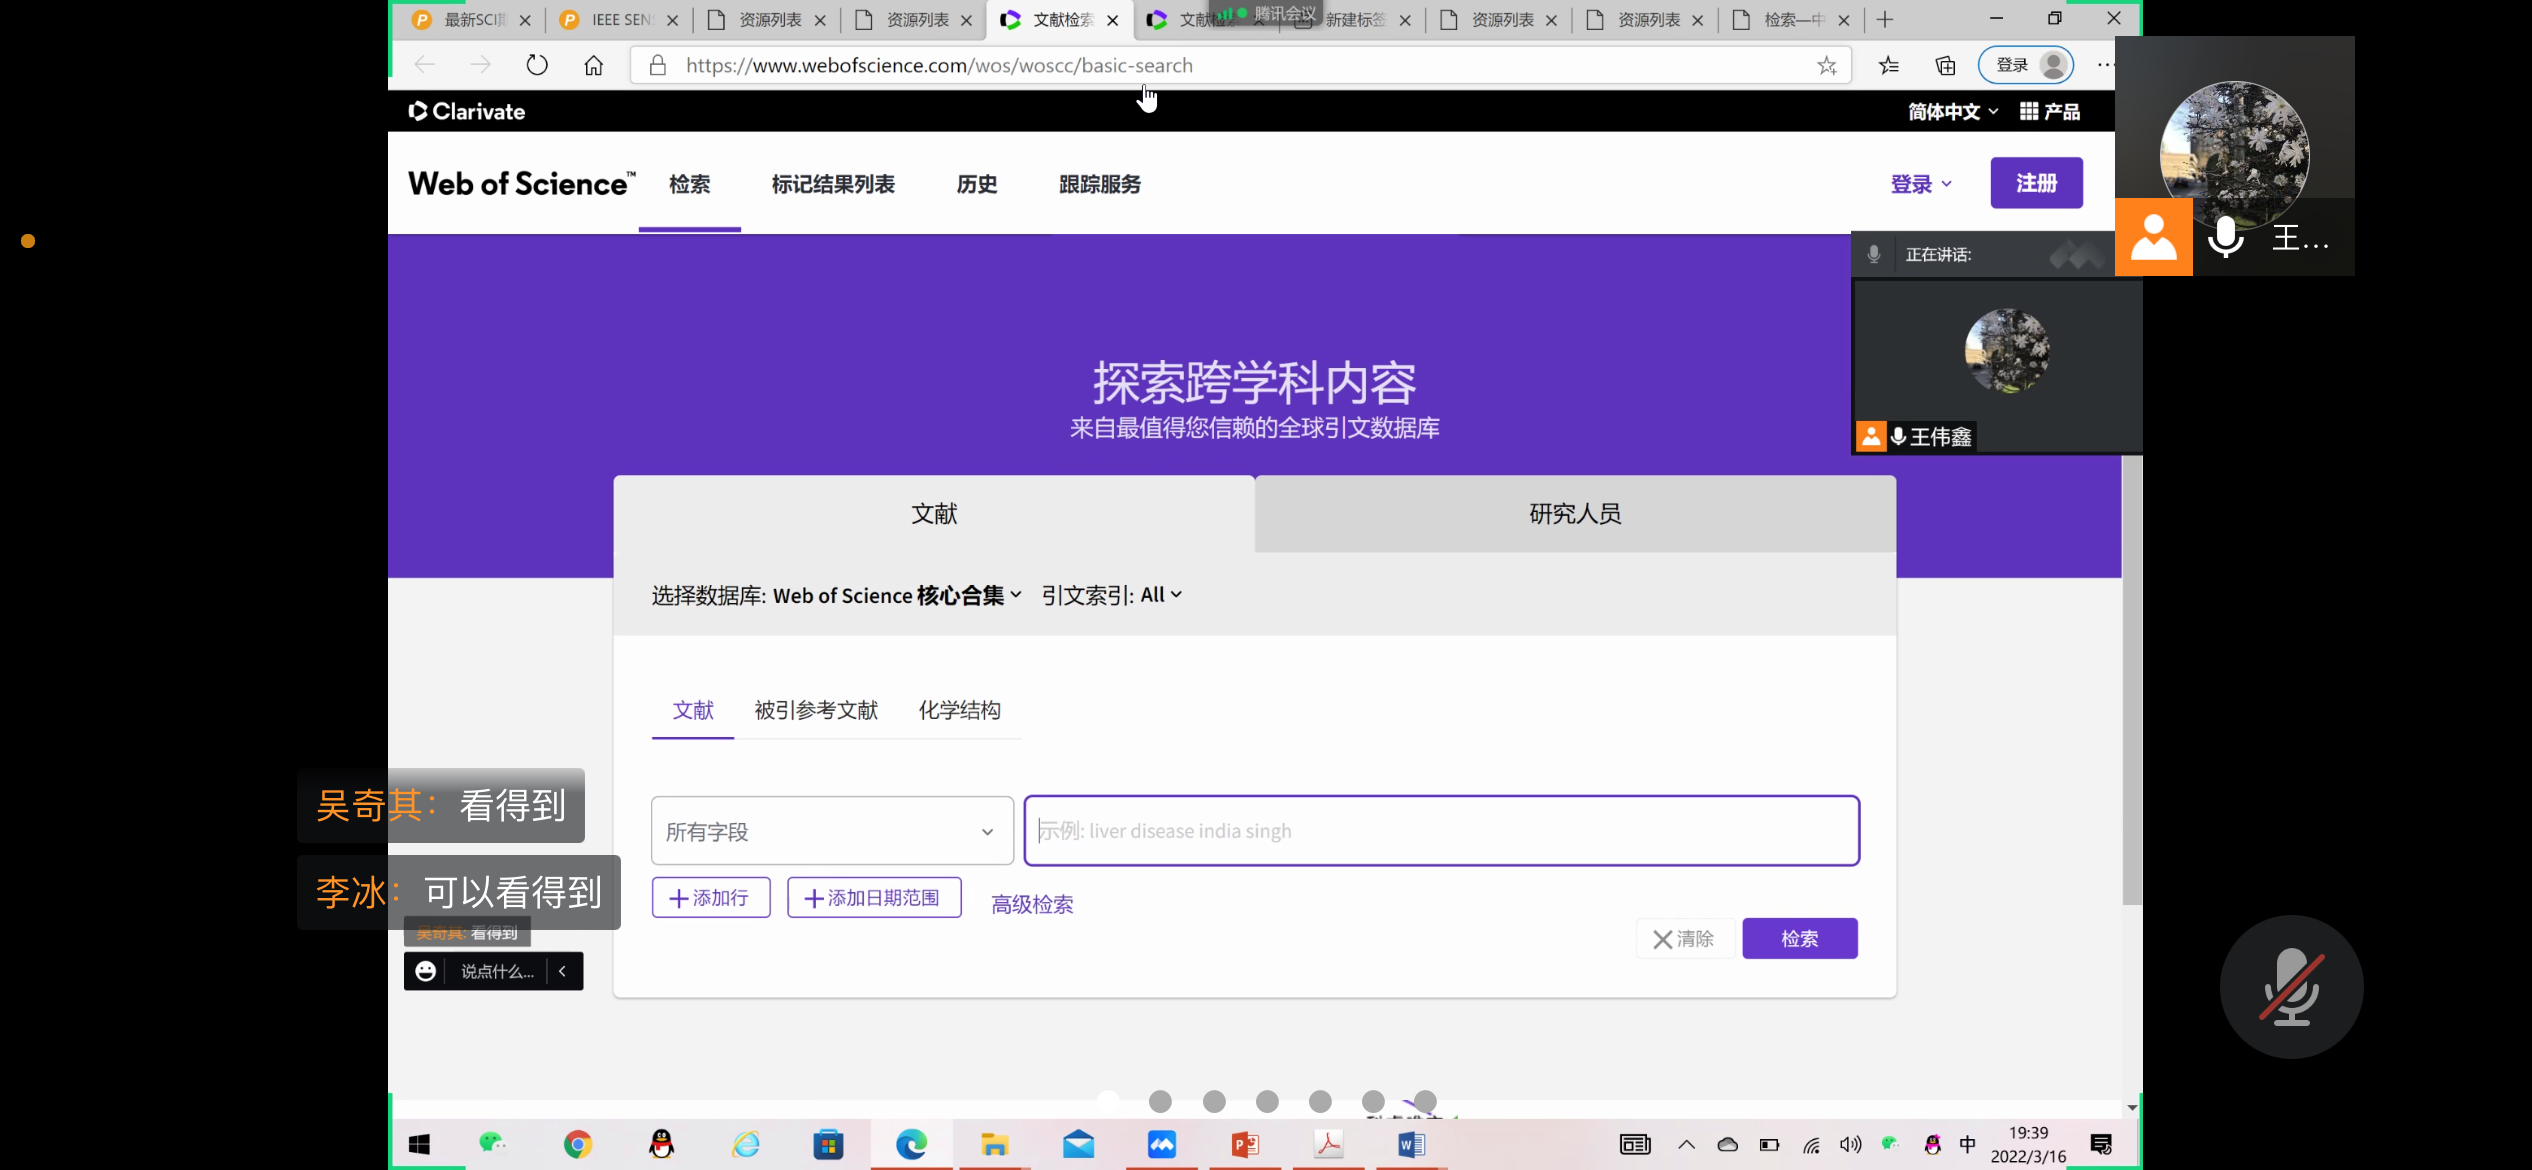2532x1170 pixels.
Task: Open Microsoft Store from taskbar
Action: (828, 1144)
